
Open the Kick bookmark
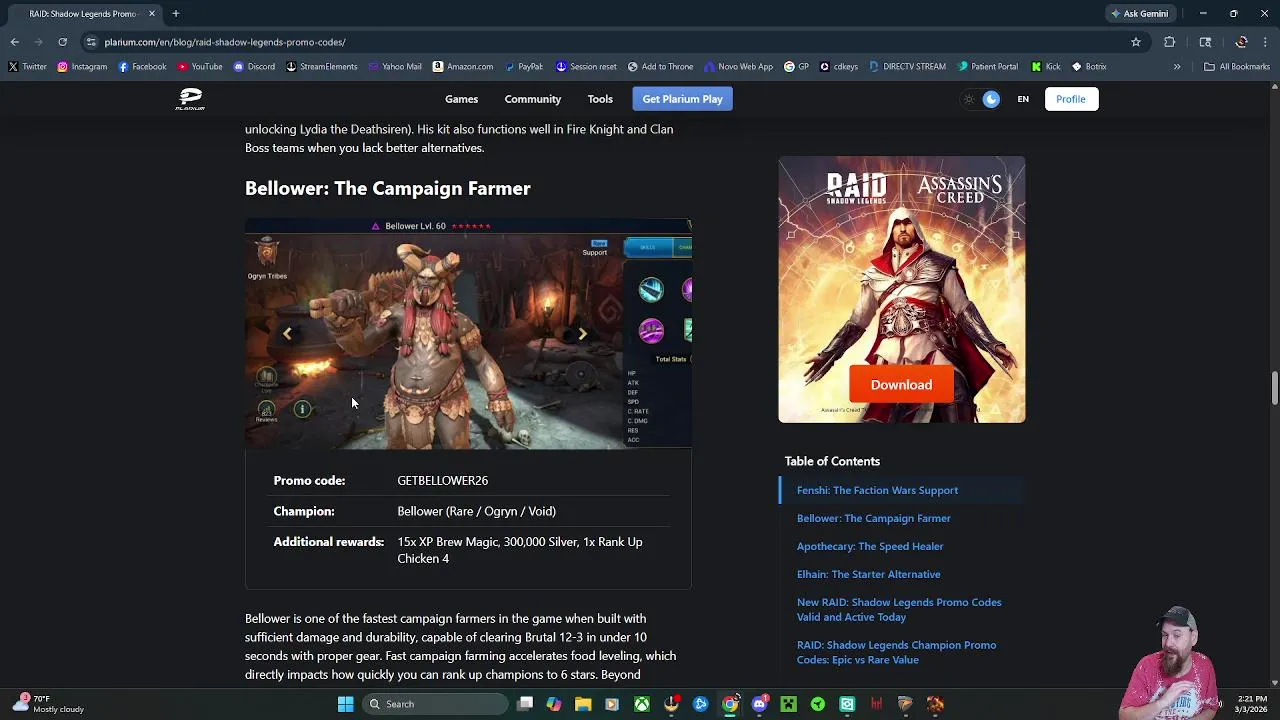tap(1045, 67)
